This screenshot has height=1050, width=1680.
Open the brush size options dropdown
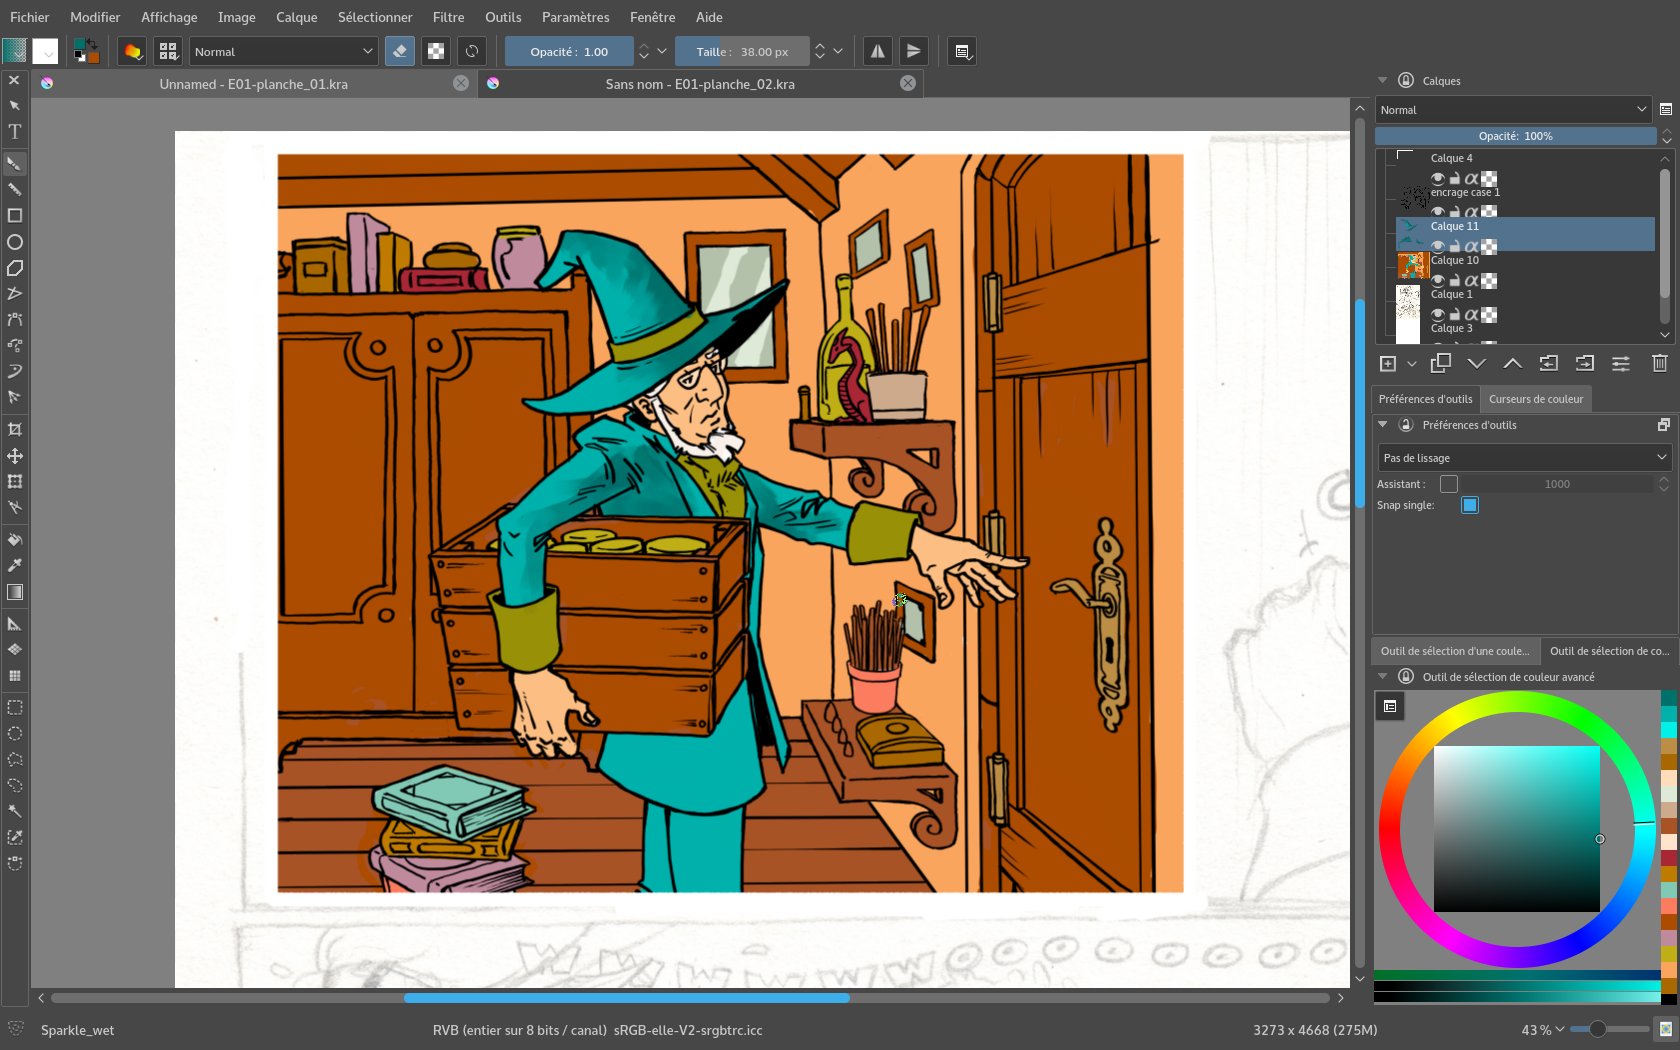pos(838,51)
